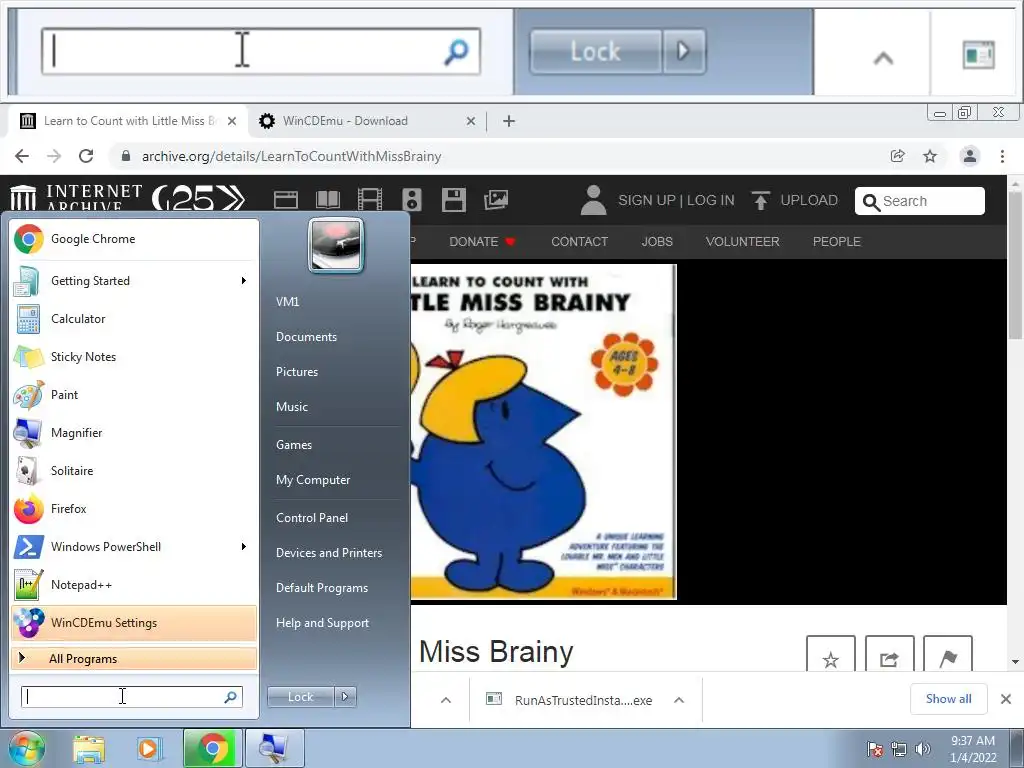
Task: Click the page vertical scrollbar thumb
Action: coord(1015,266)
